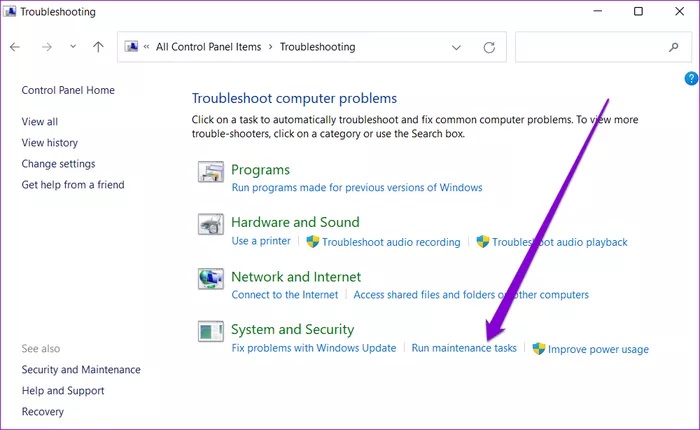Click the back navigation arrow

coord(16,47)
